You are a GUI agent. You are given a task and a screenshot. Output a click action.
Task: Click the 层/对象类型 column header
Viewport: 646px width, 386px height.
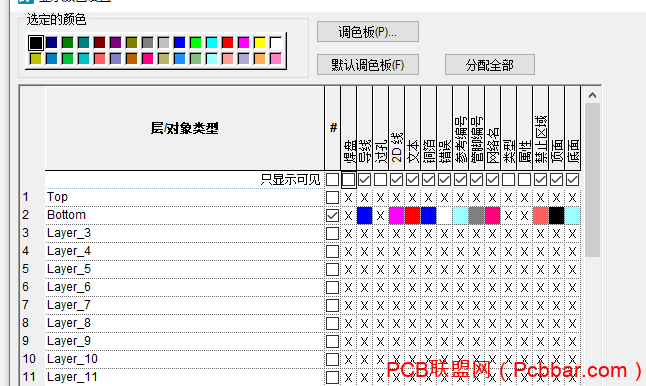(x=185, y=129)
